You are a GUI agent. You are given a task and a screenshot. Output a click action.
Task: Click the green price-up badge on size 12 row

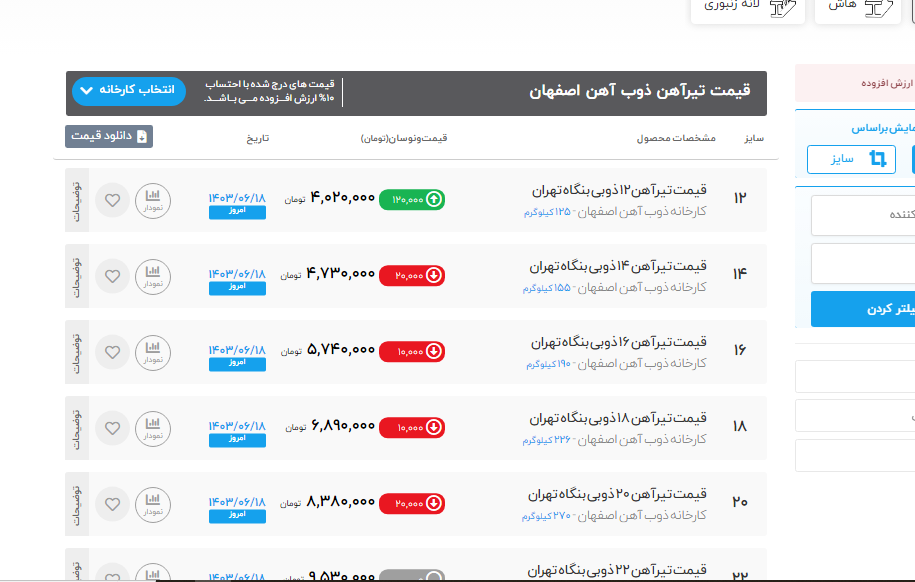pyautogui.click(x=412, y=199)
